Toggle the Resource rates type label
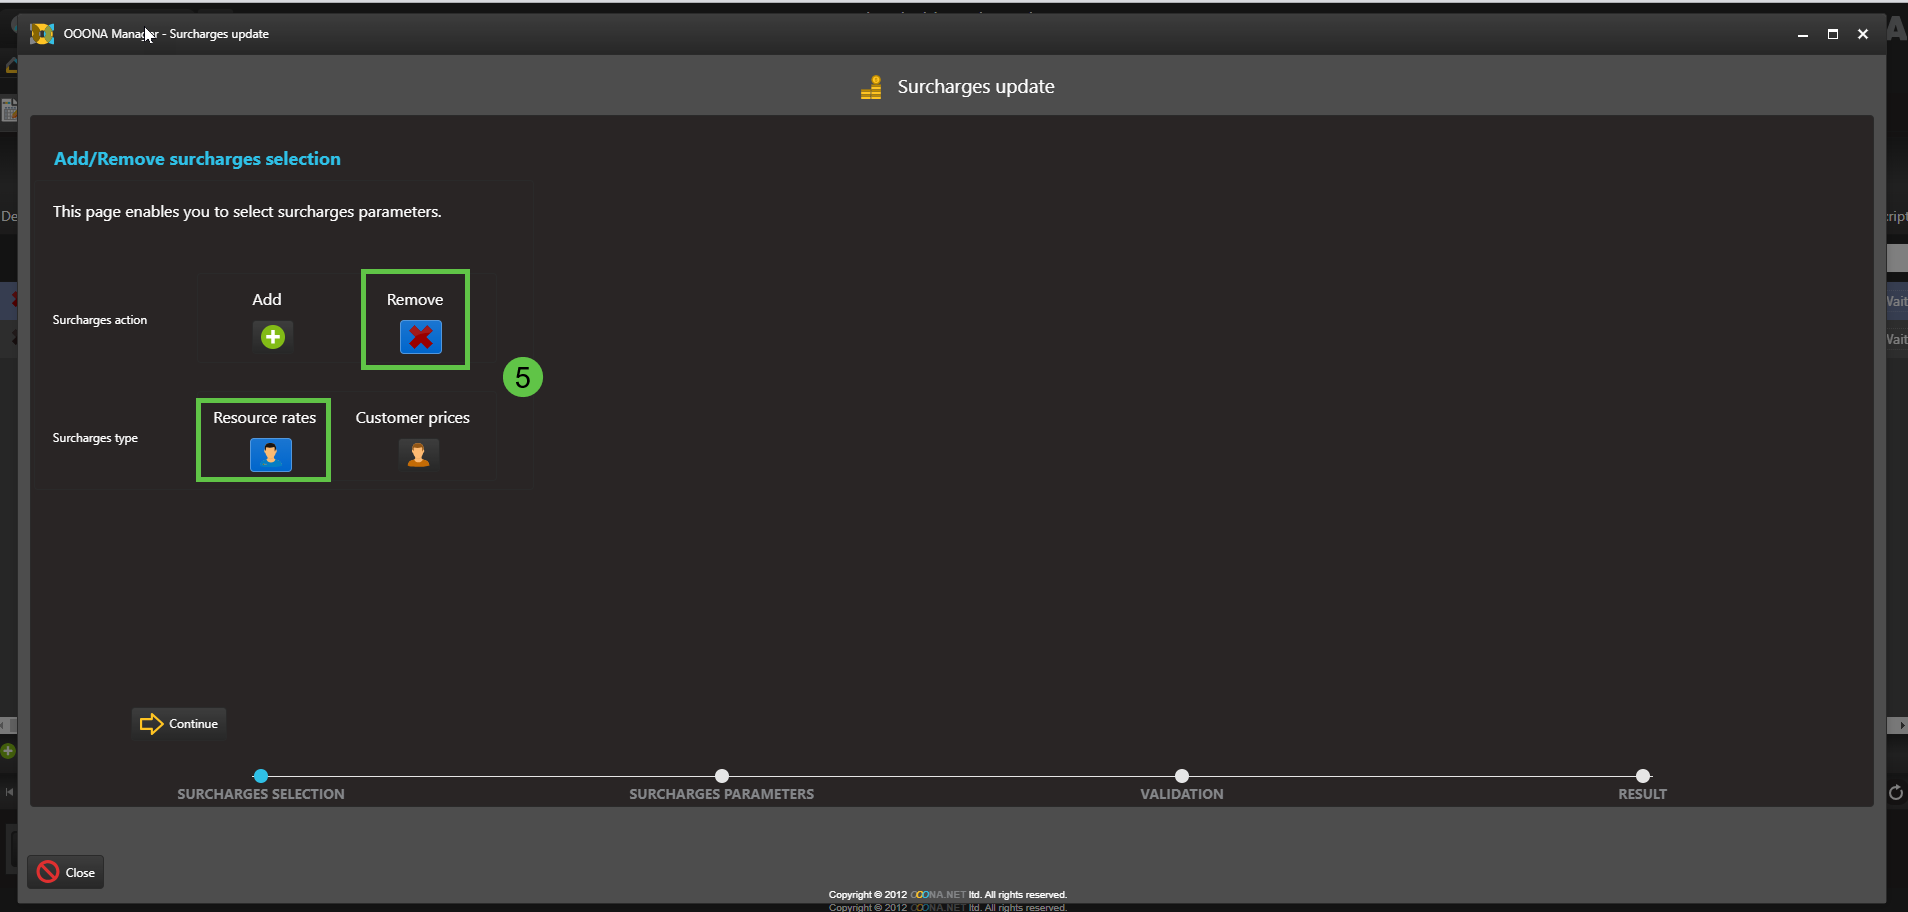1908x912 pixels. pos(264,417)
